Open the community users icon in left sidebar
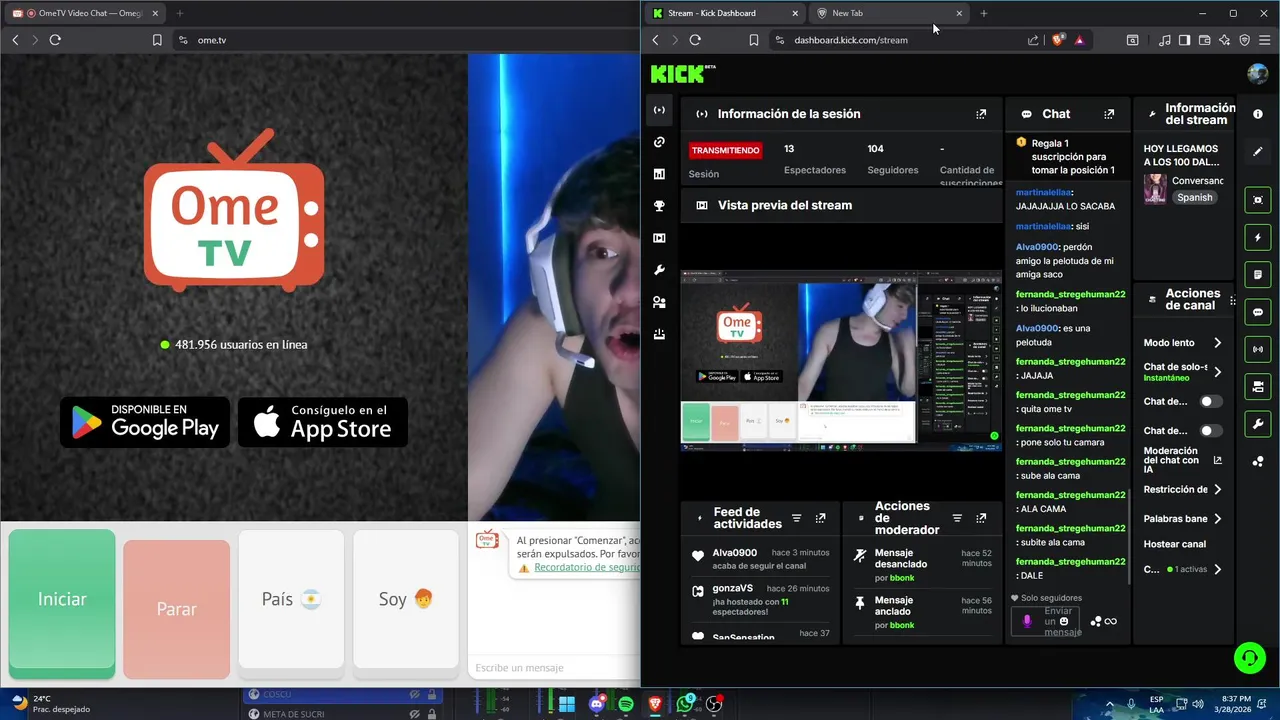 click(x=659, y=302)
